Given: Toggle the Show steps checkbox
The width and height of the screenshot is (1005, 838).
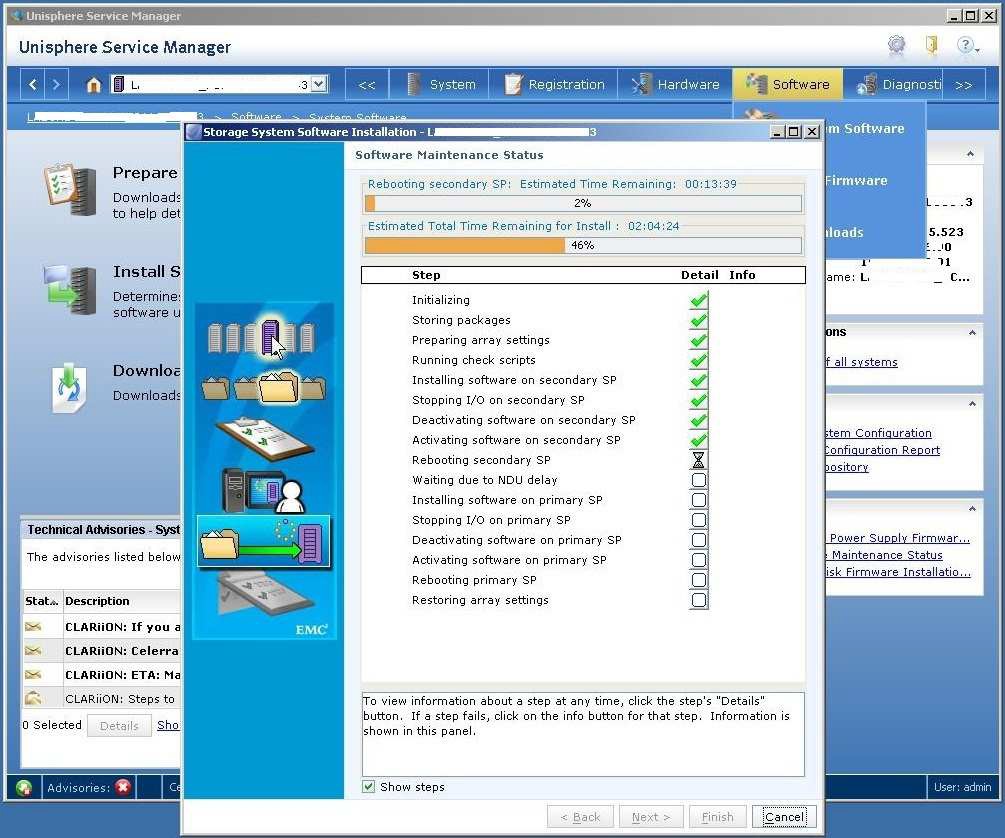Looking at the screenshot, I should point(369,787).
